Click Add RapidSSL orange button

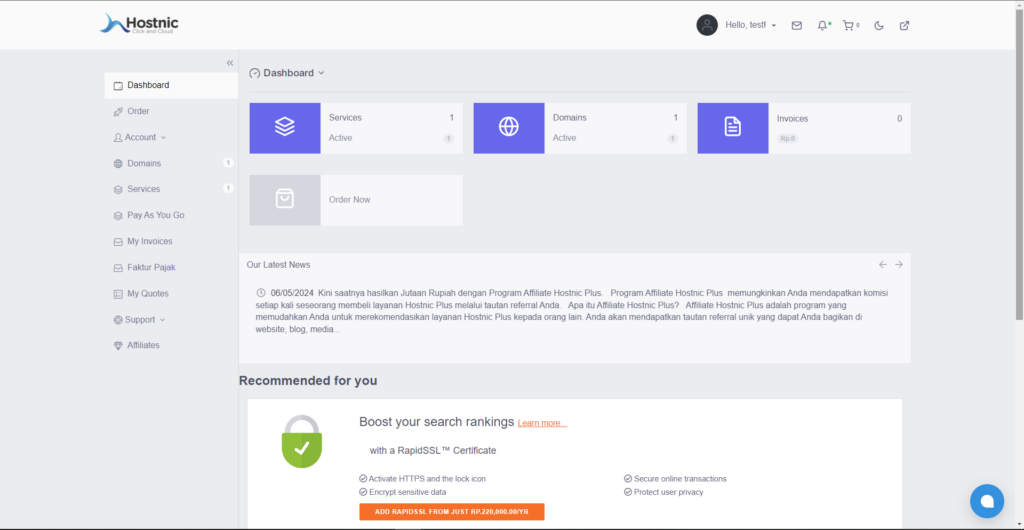tap(452, 512)
